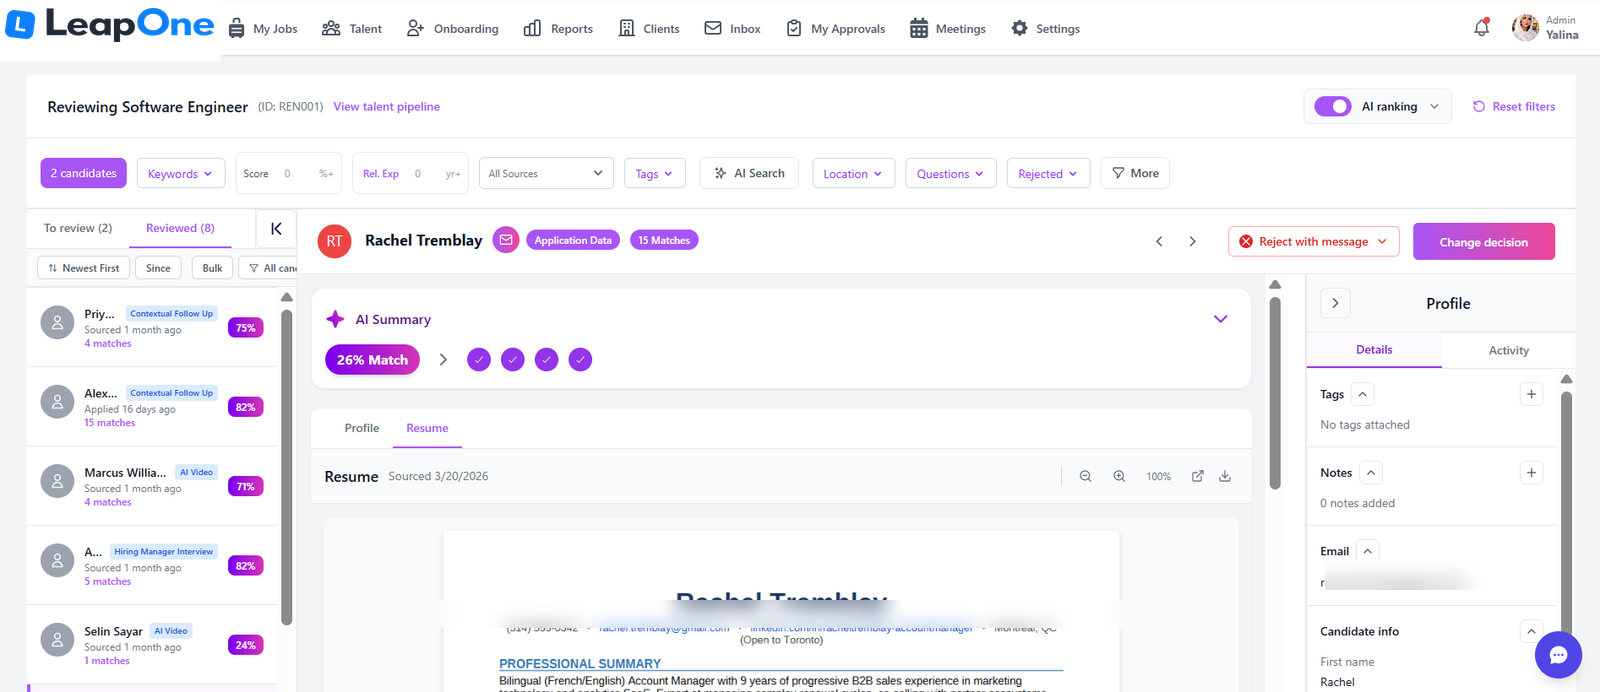The image size is (1600, 692).
Task: Switch to Reviewed (8) tab
Action: click(180, 228)
